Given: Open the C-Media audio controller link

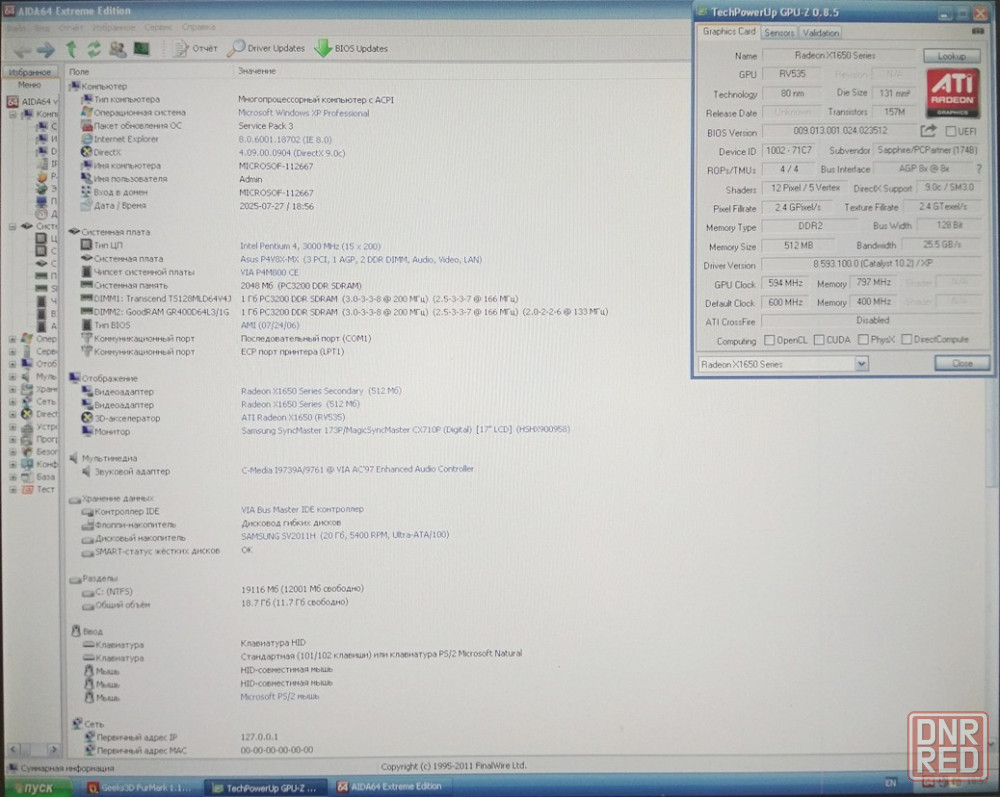Looking at the screenshot, I should pos(357,469).
